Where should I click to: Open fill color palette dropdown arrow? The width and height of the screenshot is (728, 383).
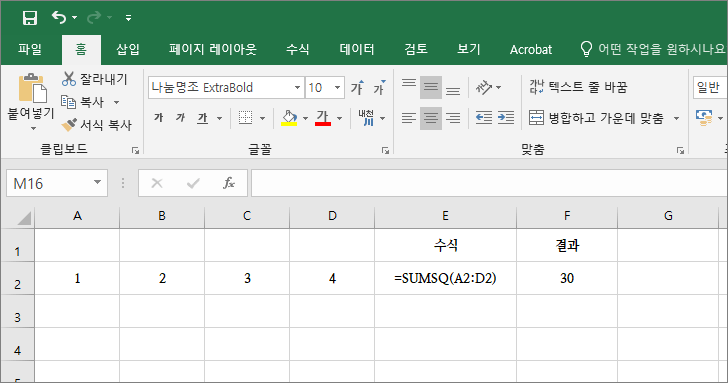click(x=305, y=118)
